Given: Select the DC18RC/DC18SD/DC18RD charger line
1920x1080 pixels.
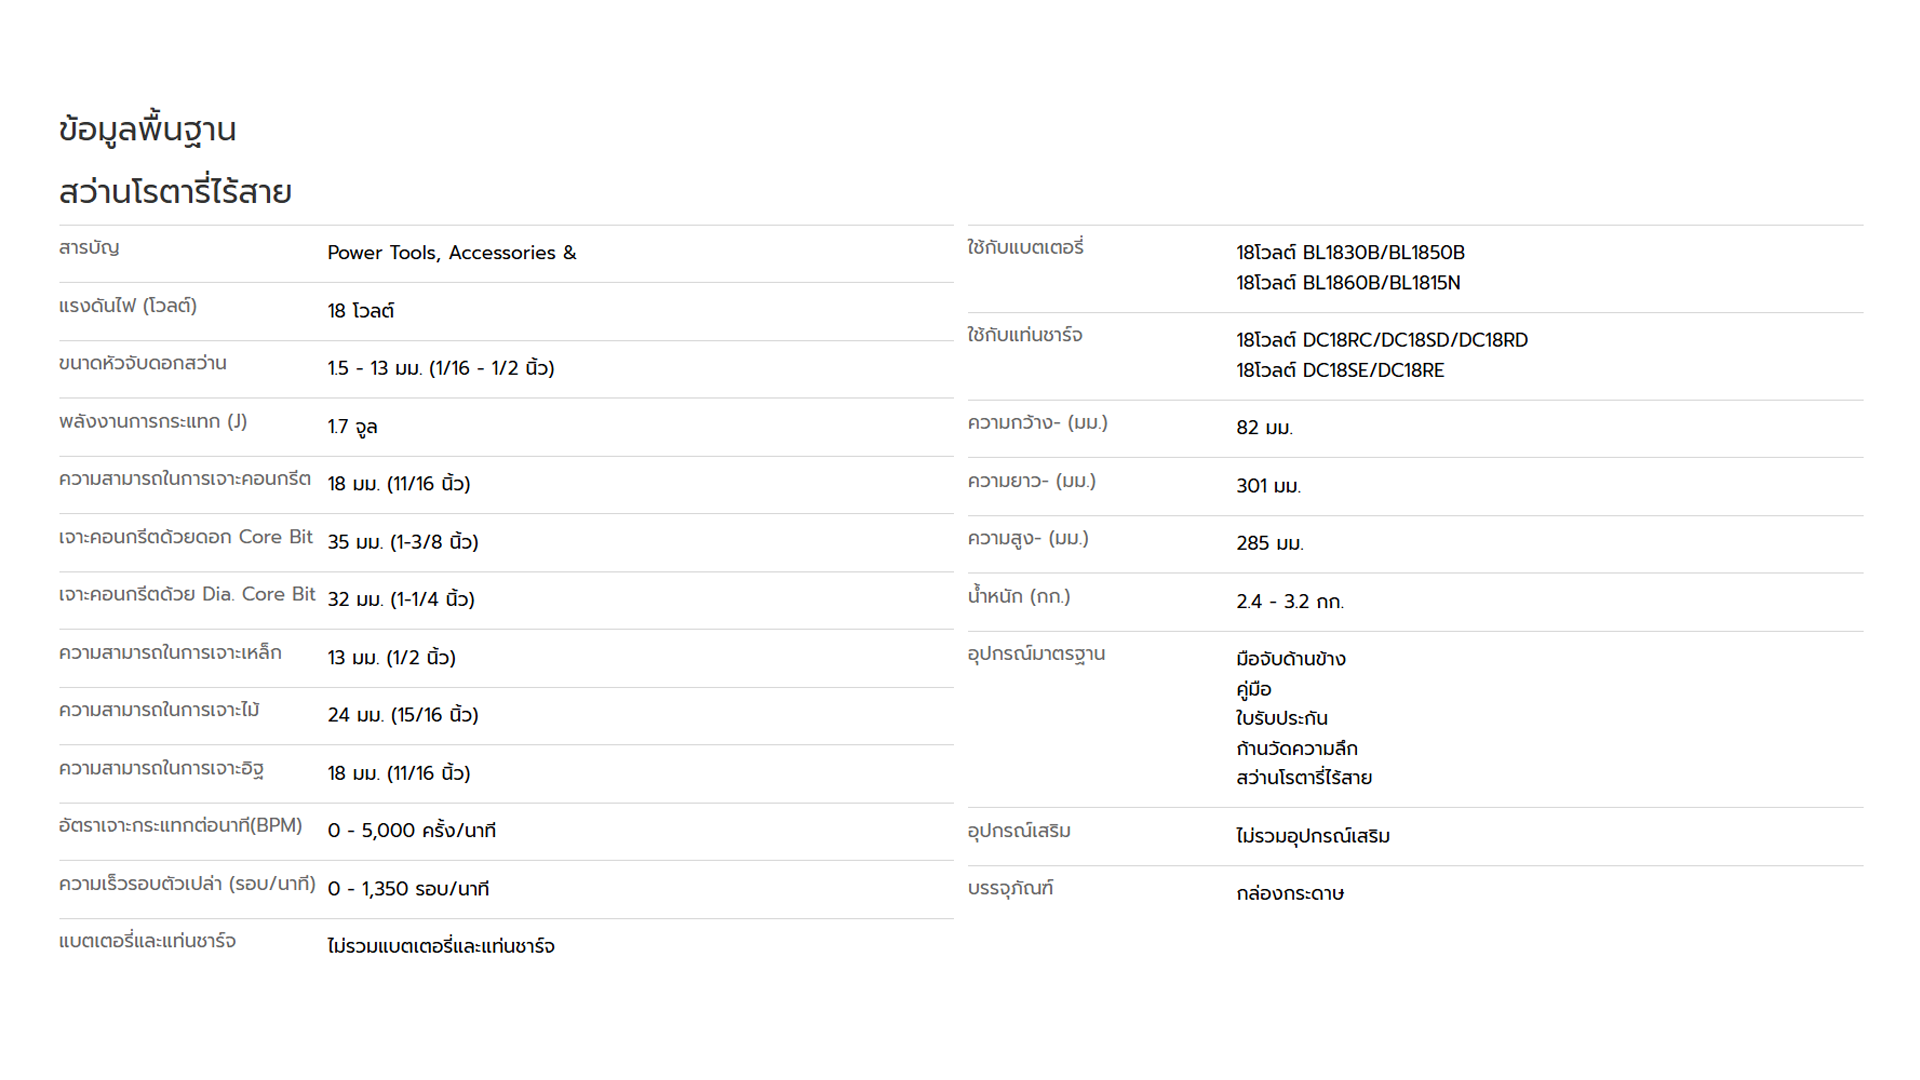Looking at the screenshot, I should (x=1382, y=340).
